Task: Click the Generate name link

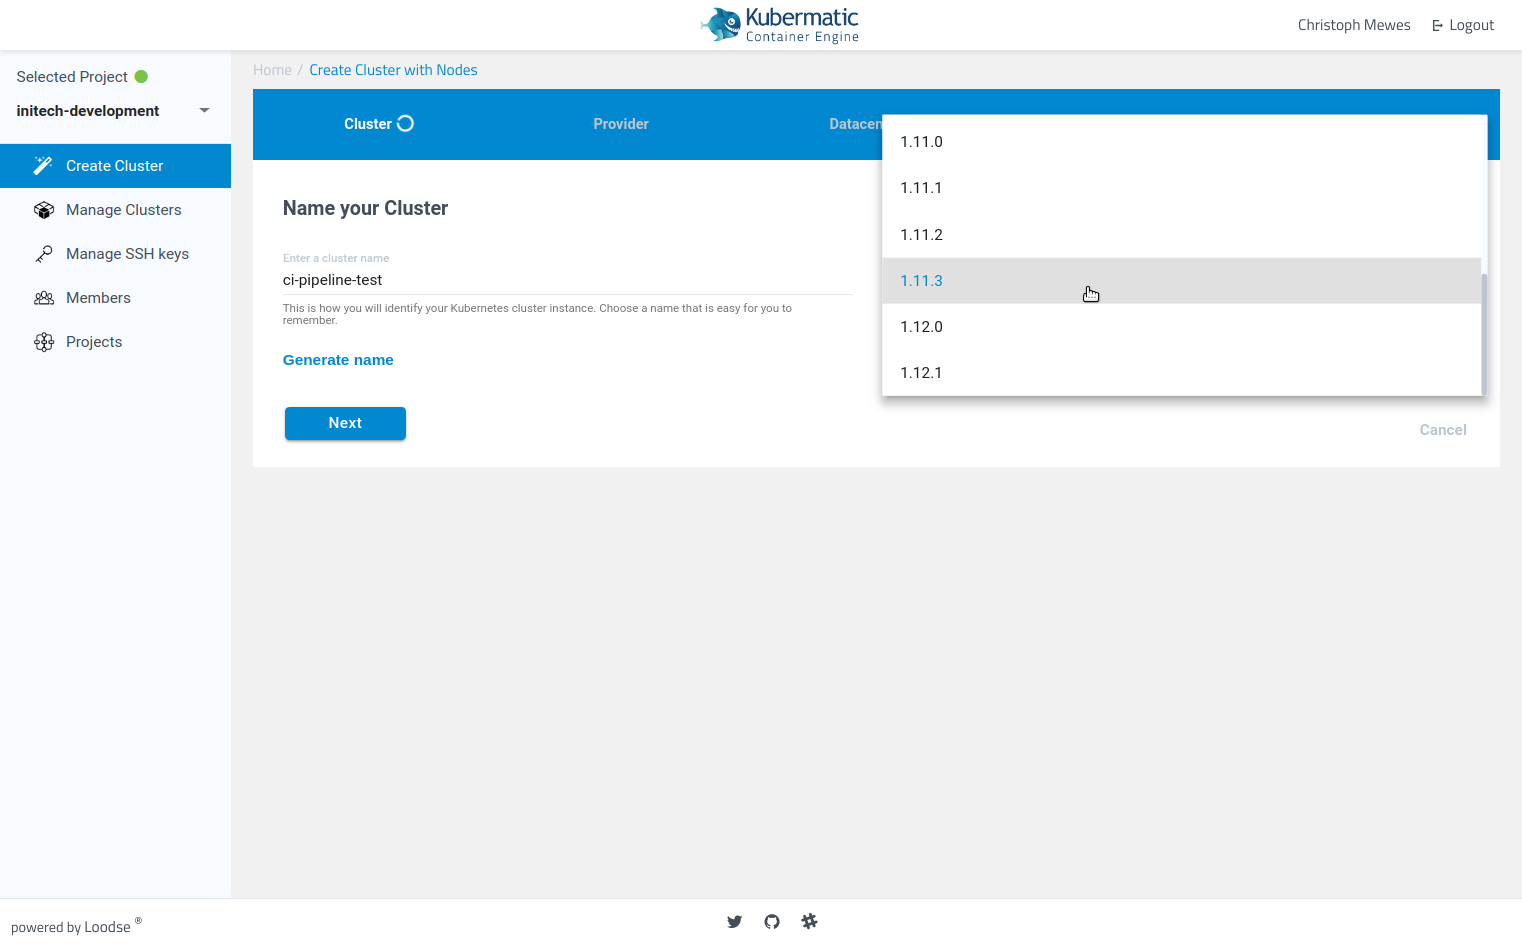Action: (338, 360)
